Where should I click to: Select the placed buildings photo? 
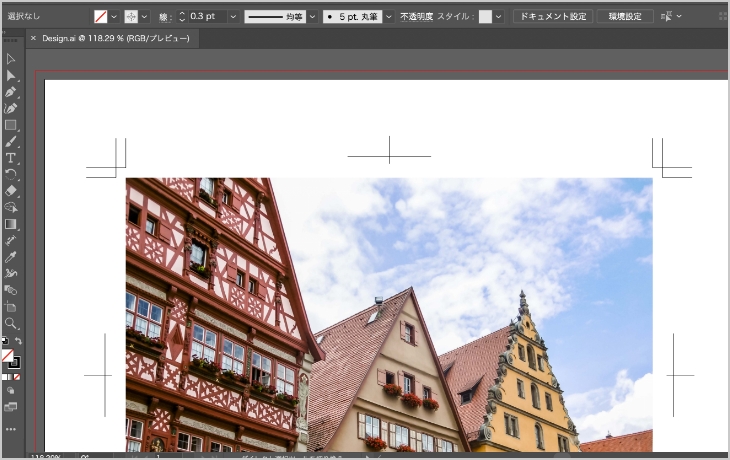tap(389, 315)
